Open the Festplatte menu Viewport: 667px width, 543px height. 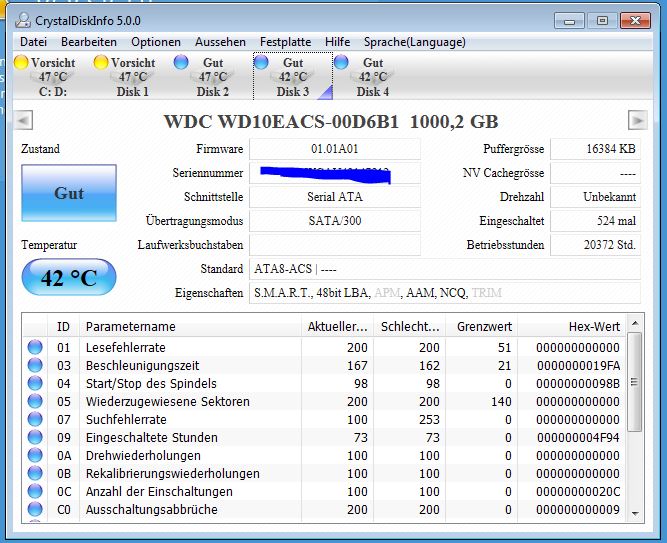285,42
